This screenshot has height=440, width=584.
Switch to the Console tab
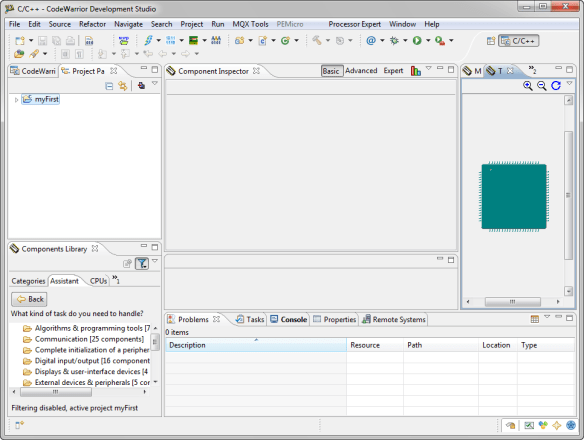289,319
